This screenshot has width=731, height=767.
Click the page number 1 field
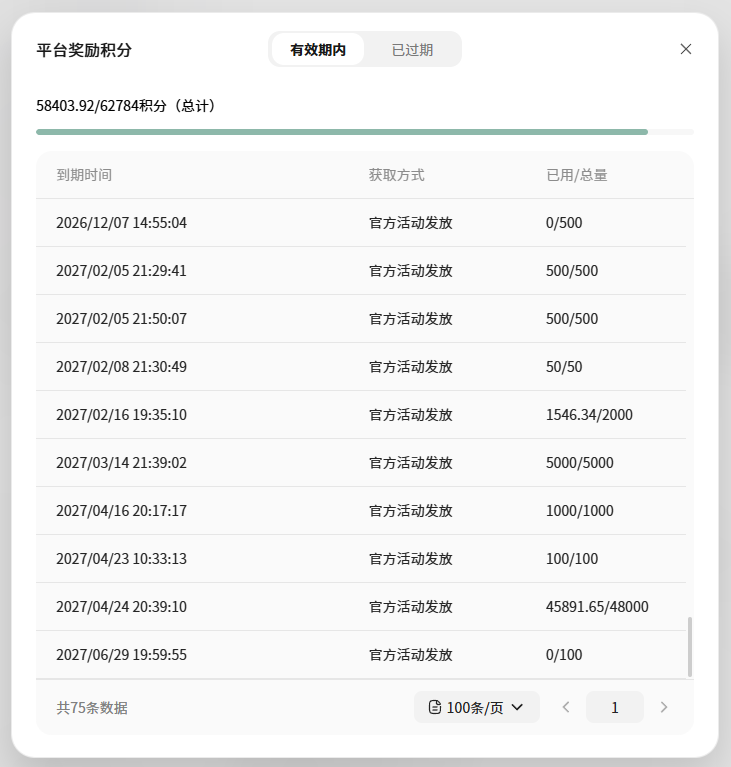pyautogui.click(x=615, y=707)
